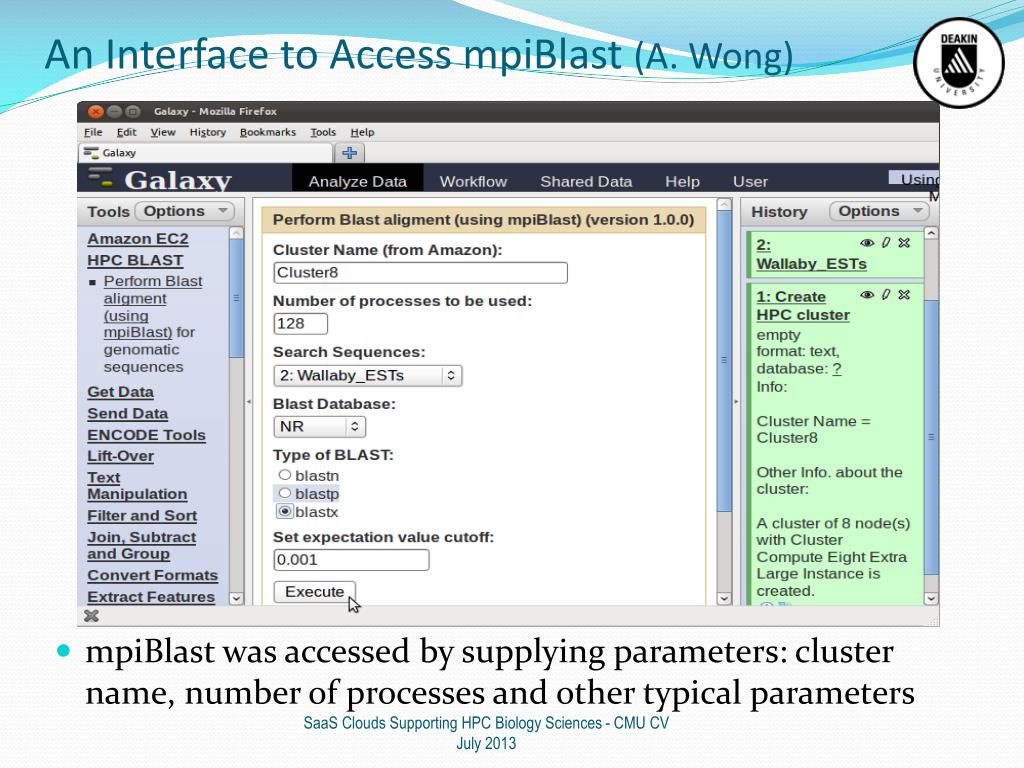This screenshot has width=1024, height=768.
Task: Expand Join, Subtract and Group section
Action: click(x=142, y=545)
